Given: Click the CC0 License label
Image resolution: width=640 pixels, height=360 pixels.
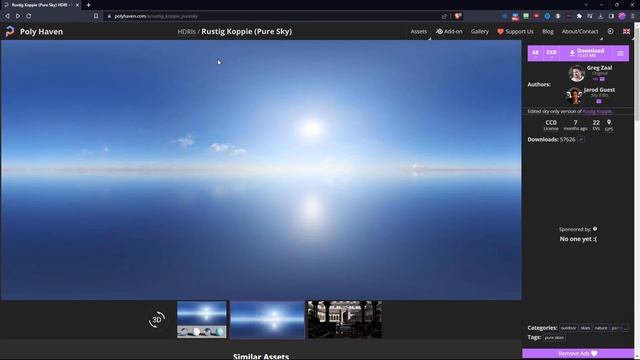Looking at the screenshot, I should (x=551, y=125).
